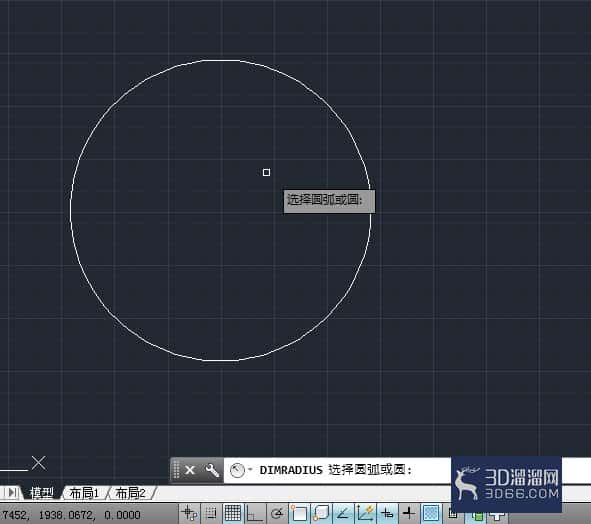The image size is (591, 524).
Task: Toggle Snap Mode in status bar
Action: 210,513
